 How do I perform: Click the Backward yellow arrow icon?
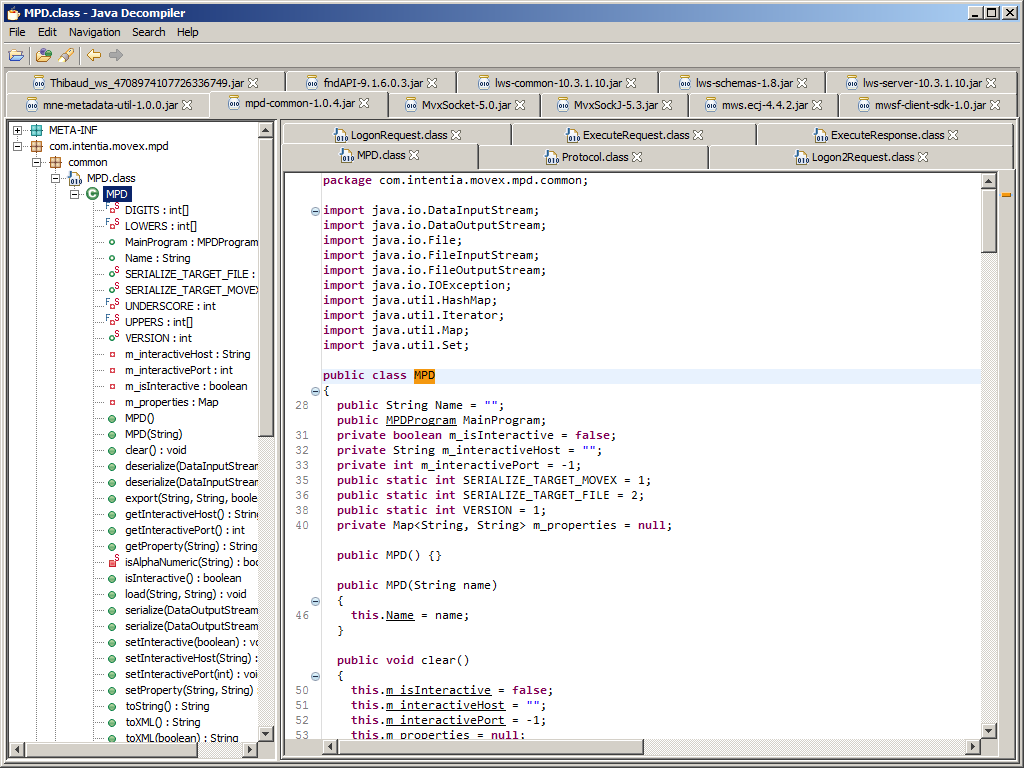point(94,55)
